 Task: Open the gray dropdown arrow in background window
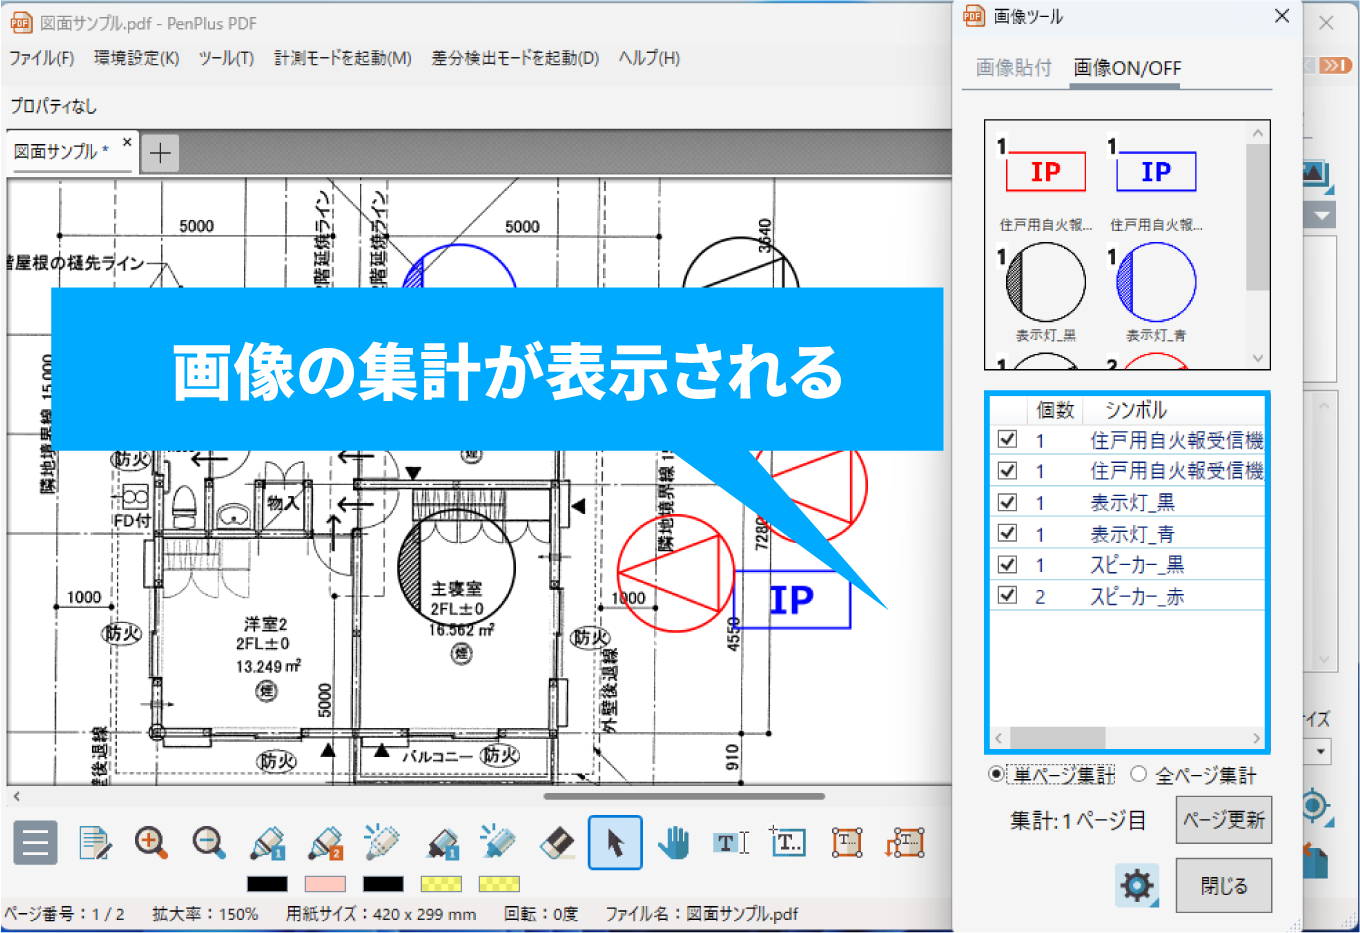pyautogui.click(x=1321, y=215)
